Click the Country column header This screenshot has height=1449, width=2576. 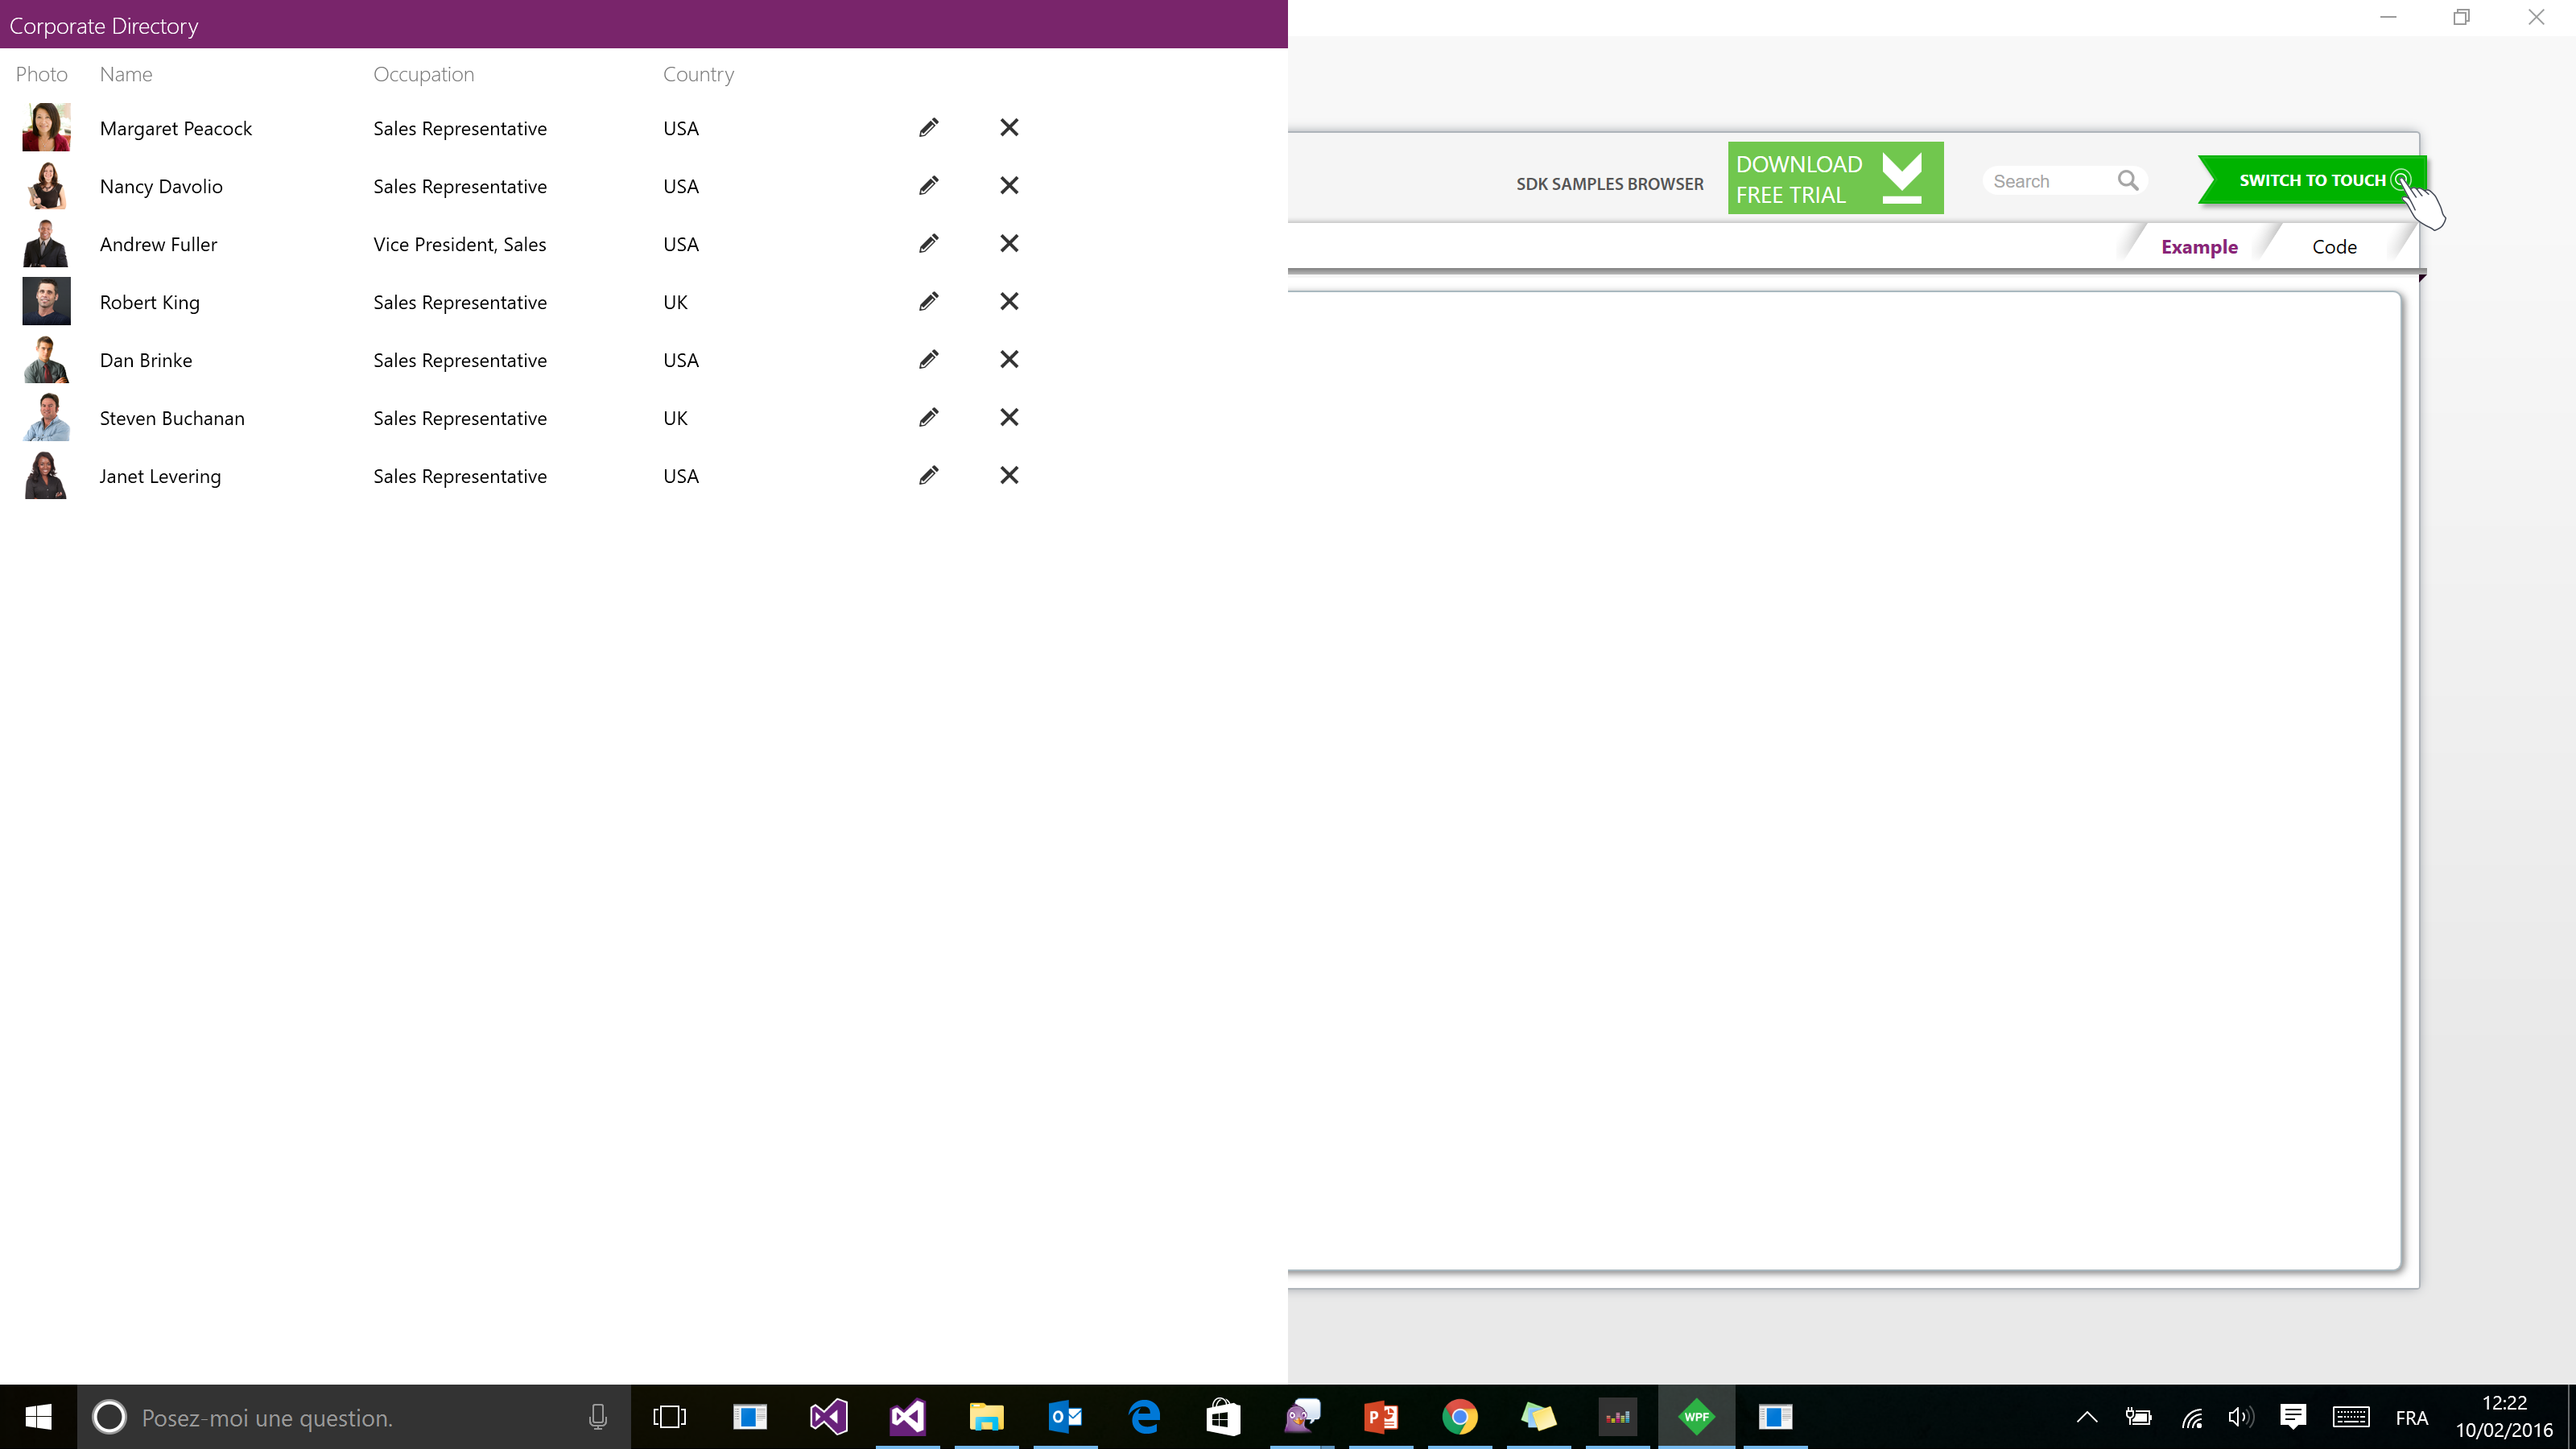tap(697, 75)
